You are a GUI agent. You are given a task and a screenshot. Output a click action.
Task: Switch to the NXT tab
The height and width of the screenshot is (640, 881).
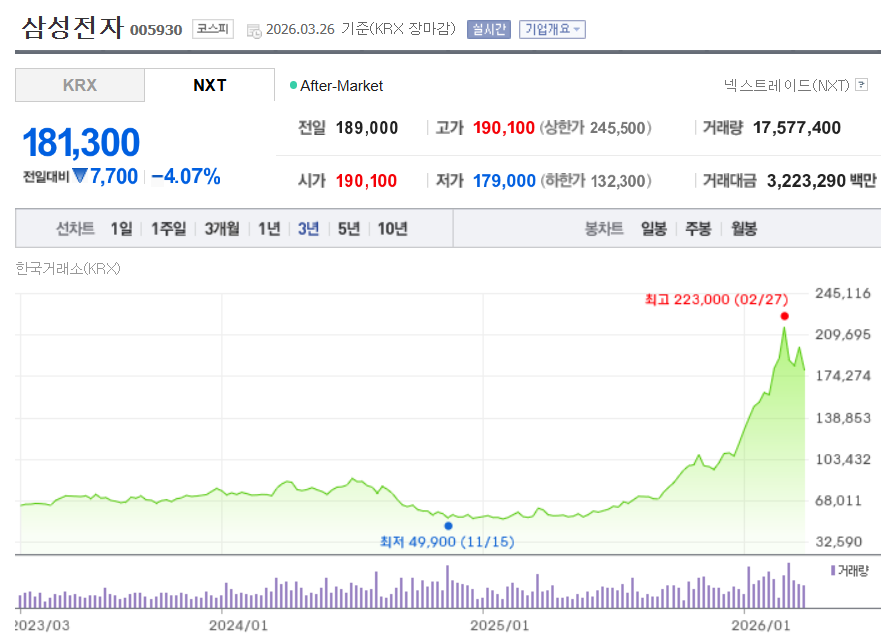click(210, 85)
